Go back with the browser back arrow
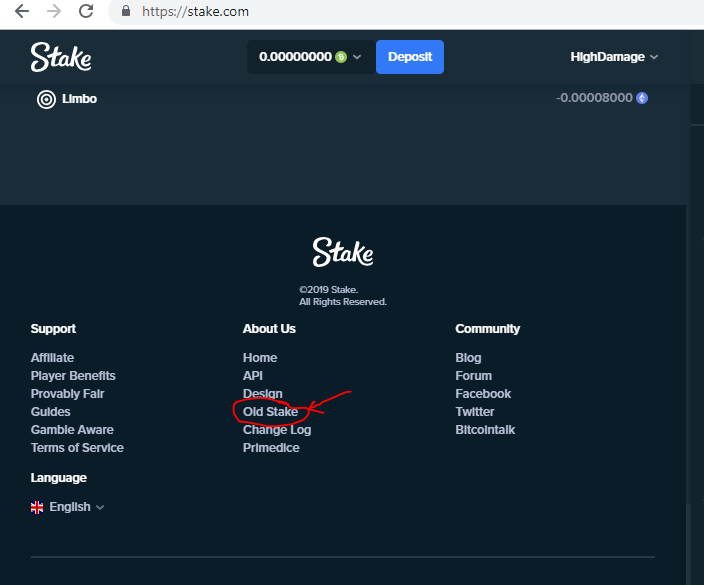Viewport: 704px width, 585px height. tap(22, 11)
